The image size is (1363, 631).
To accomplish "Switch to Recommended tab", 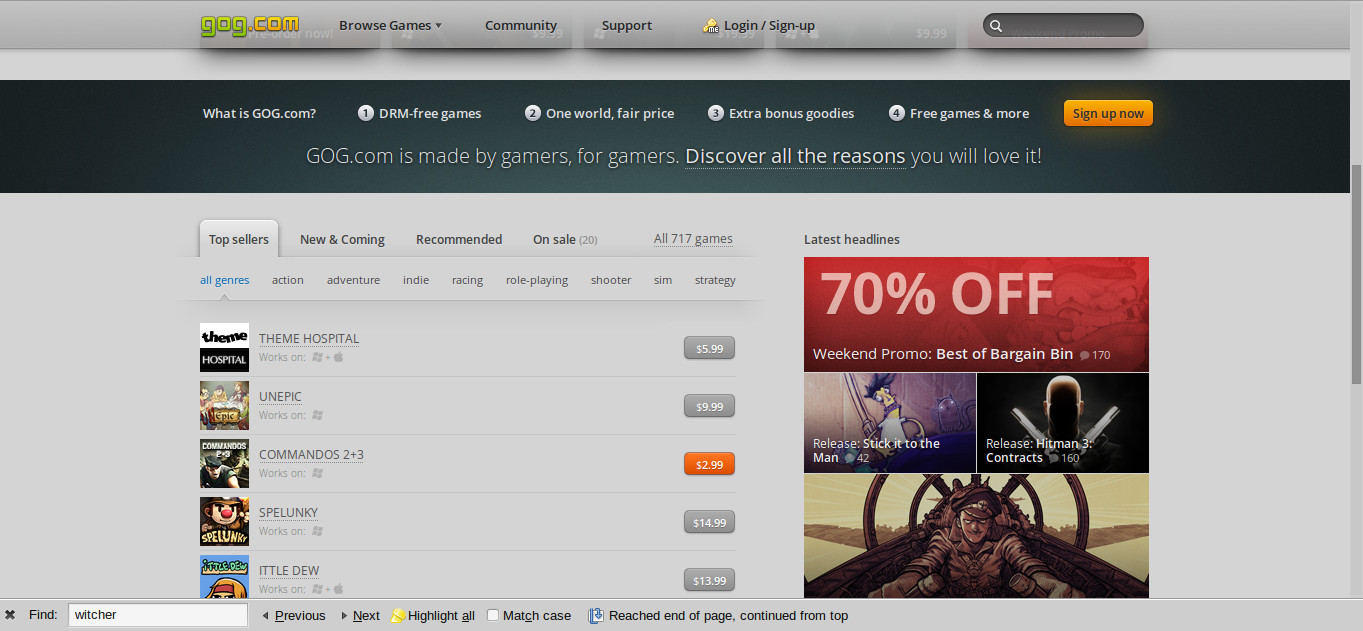I will pyautogui.click(x=459, y=239).
